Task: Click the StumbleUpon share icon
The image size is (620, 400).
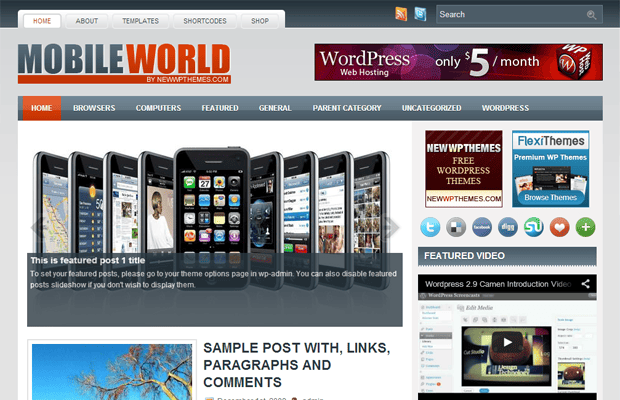Action: point(534,227)
